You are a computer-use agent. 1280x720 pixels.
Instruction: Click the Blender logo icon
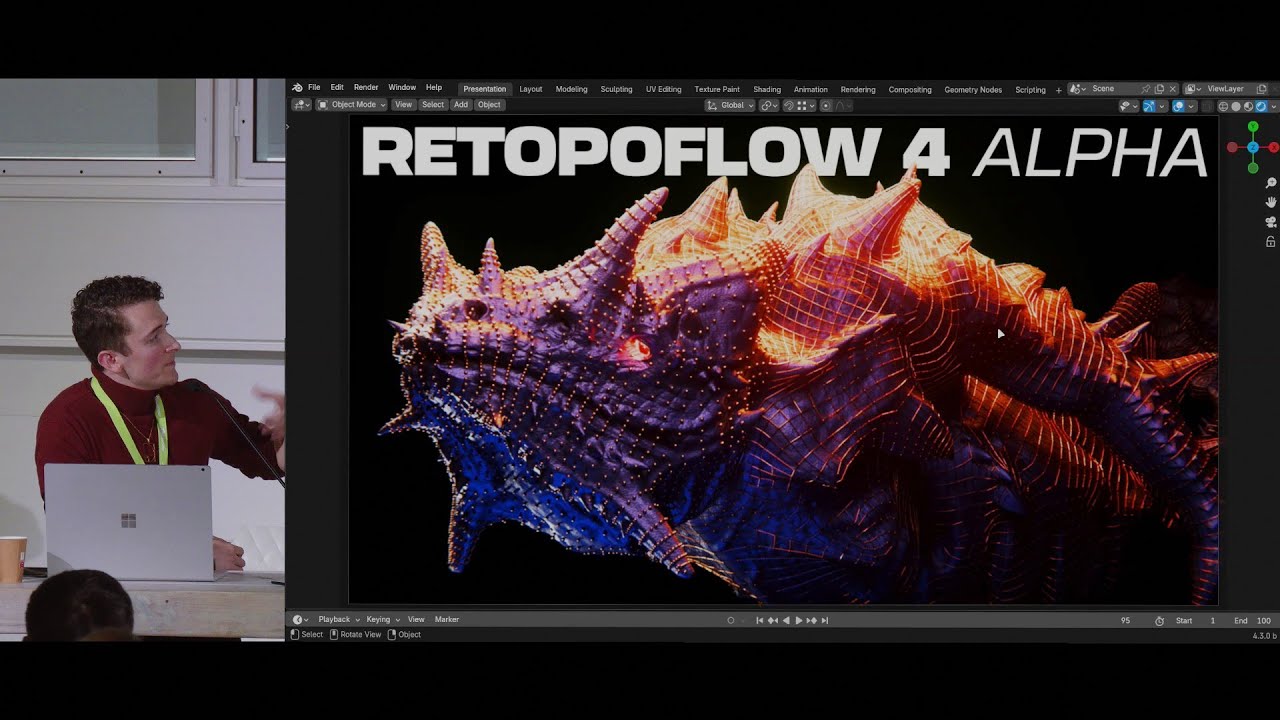[297, 88]
